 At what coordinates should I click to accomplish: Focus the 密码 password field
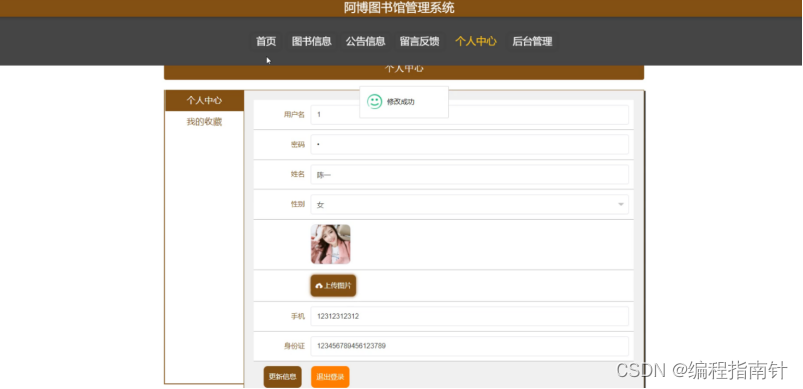point(469,144)
